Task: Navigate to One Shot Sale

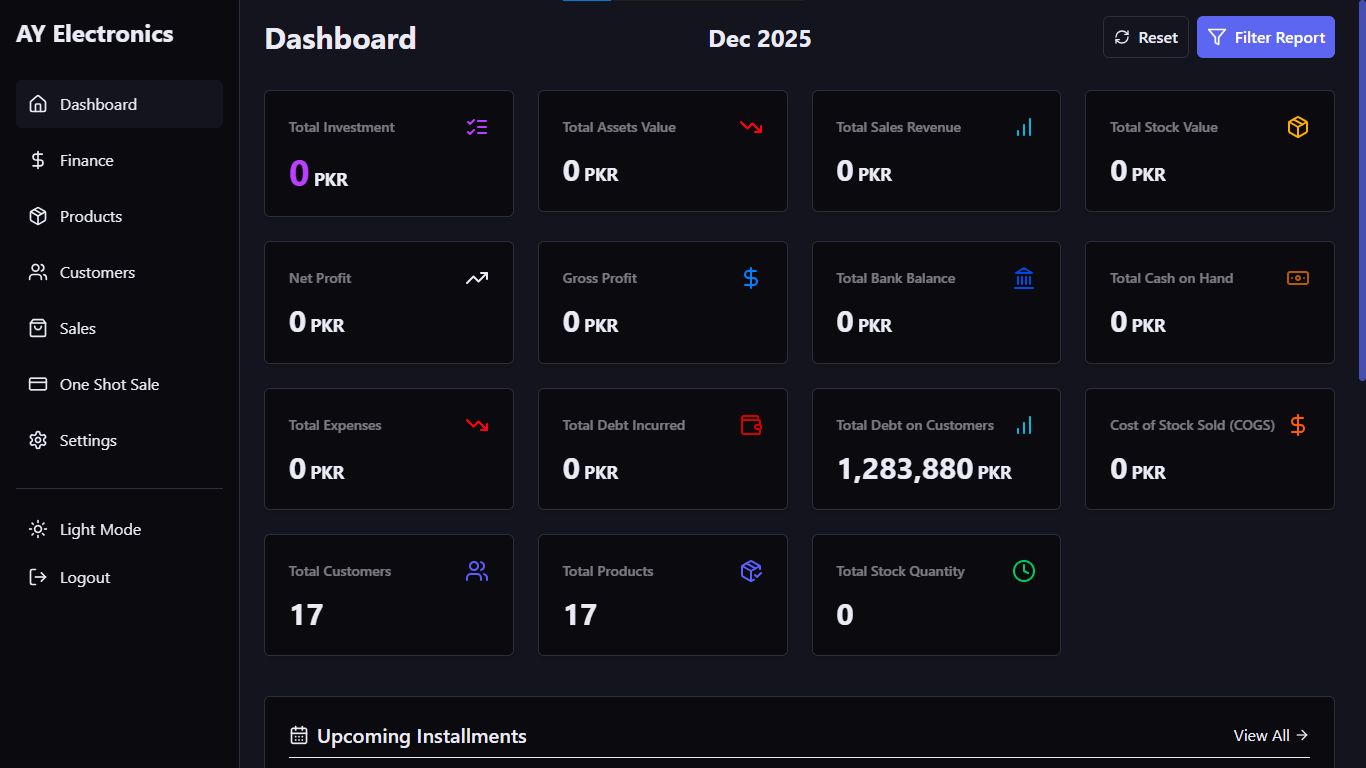Action: (109, 384)
